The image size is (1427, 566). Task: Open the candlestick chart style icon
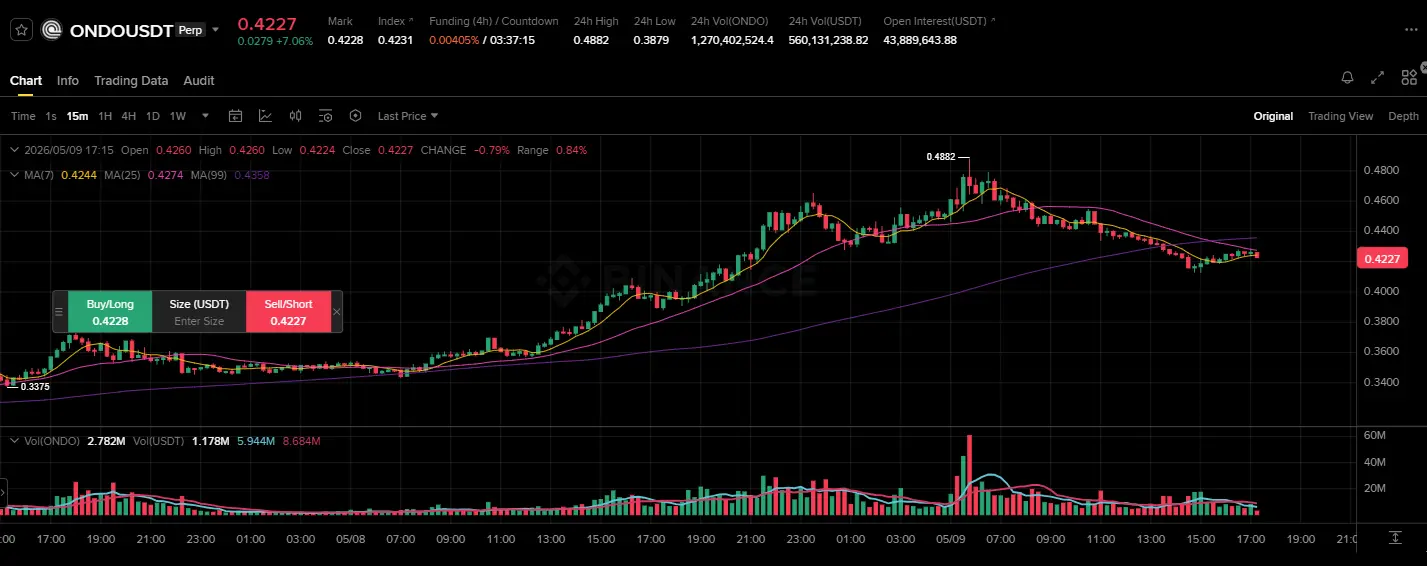[x=295, y=116]
